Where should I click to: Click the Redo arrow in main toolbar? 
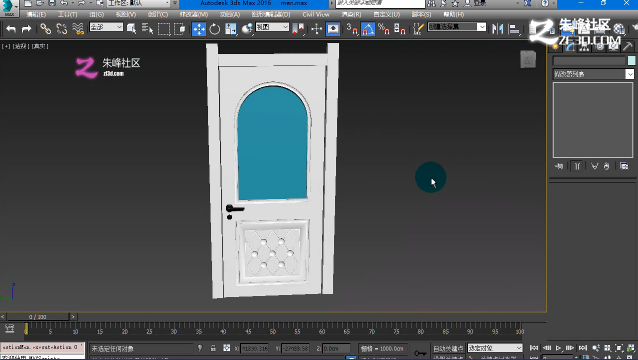26,29
